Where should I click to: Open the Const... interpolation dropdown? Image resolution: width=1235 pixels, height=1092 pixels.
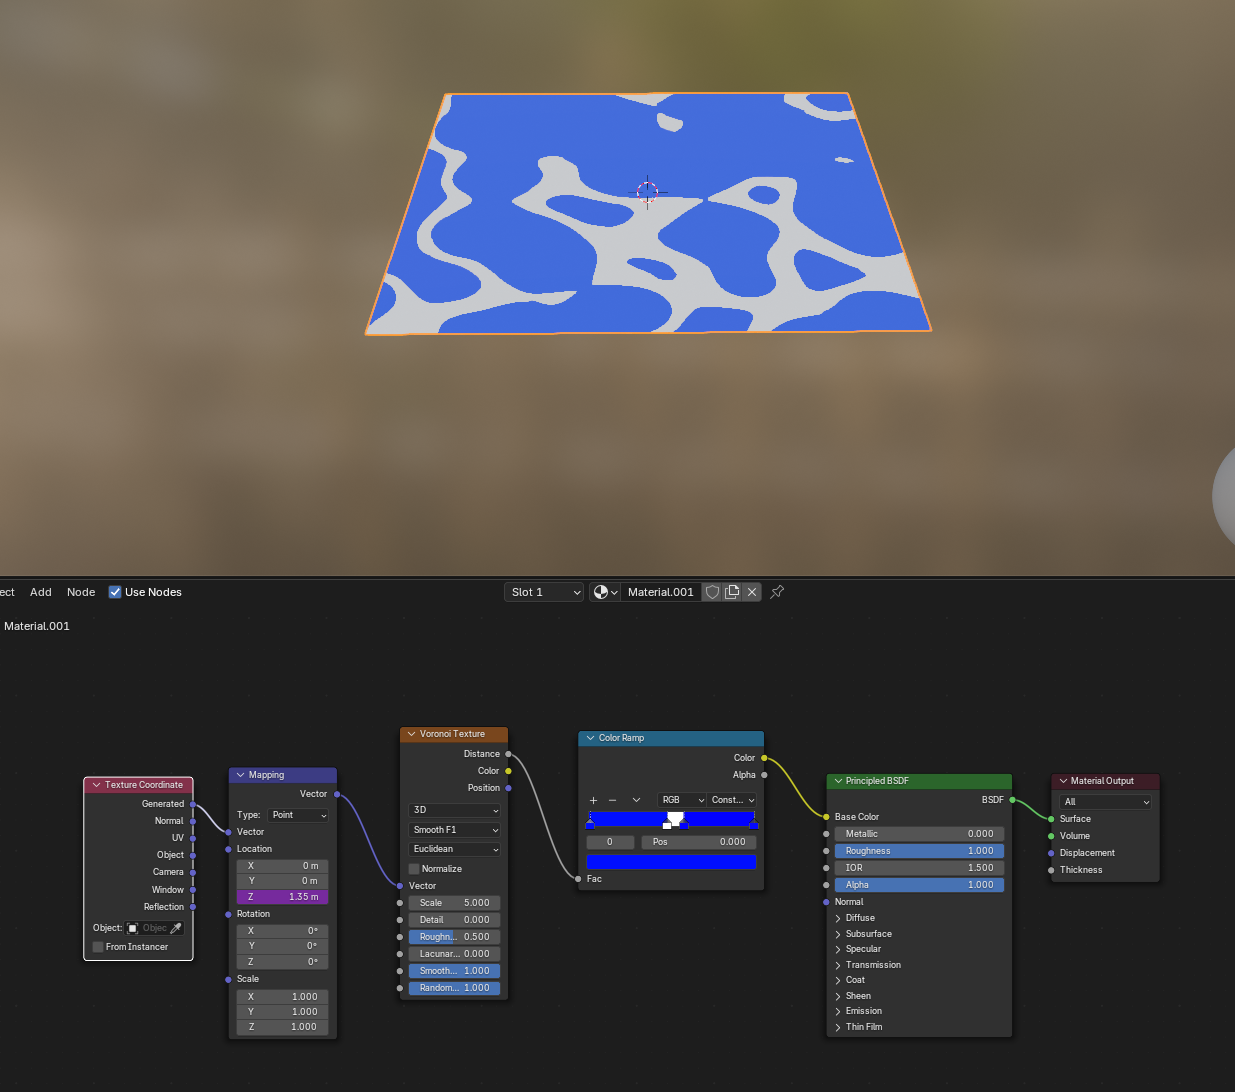point(732,800)
